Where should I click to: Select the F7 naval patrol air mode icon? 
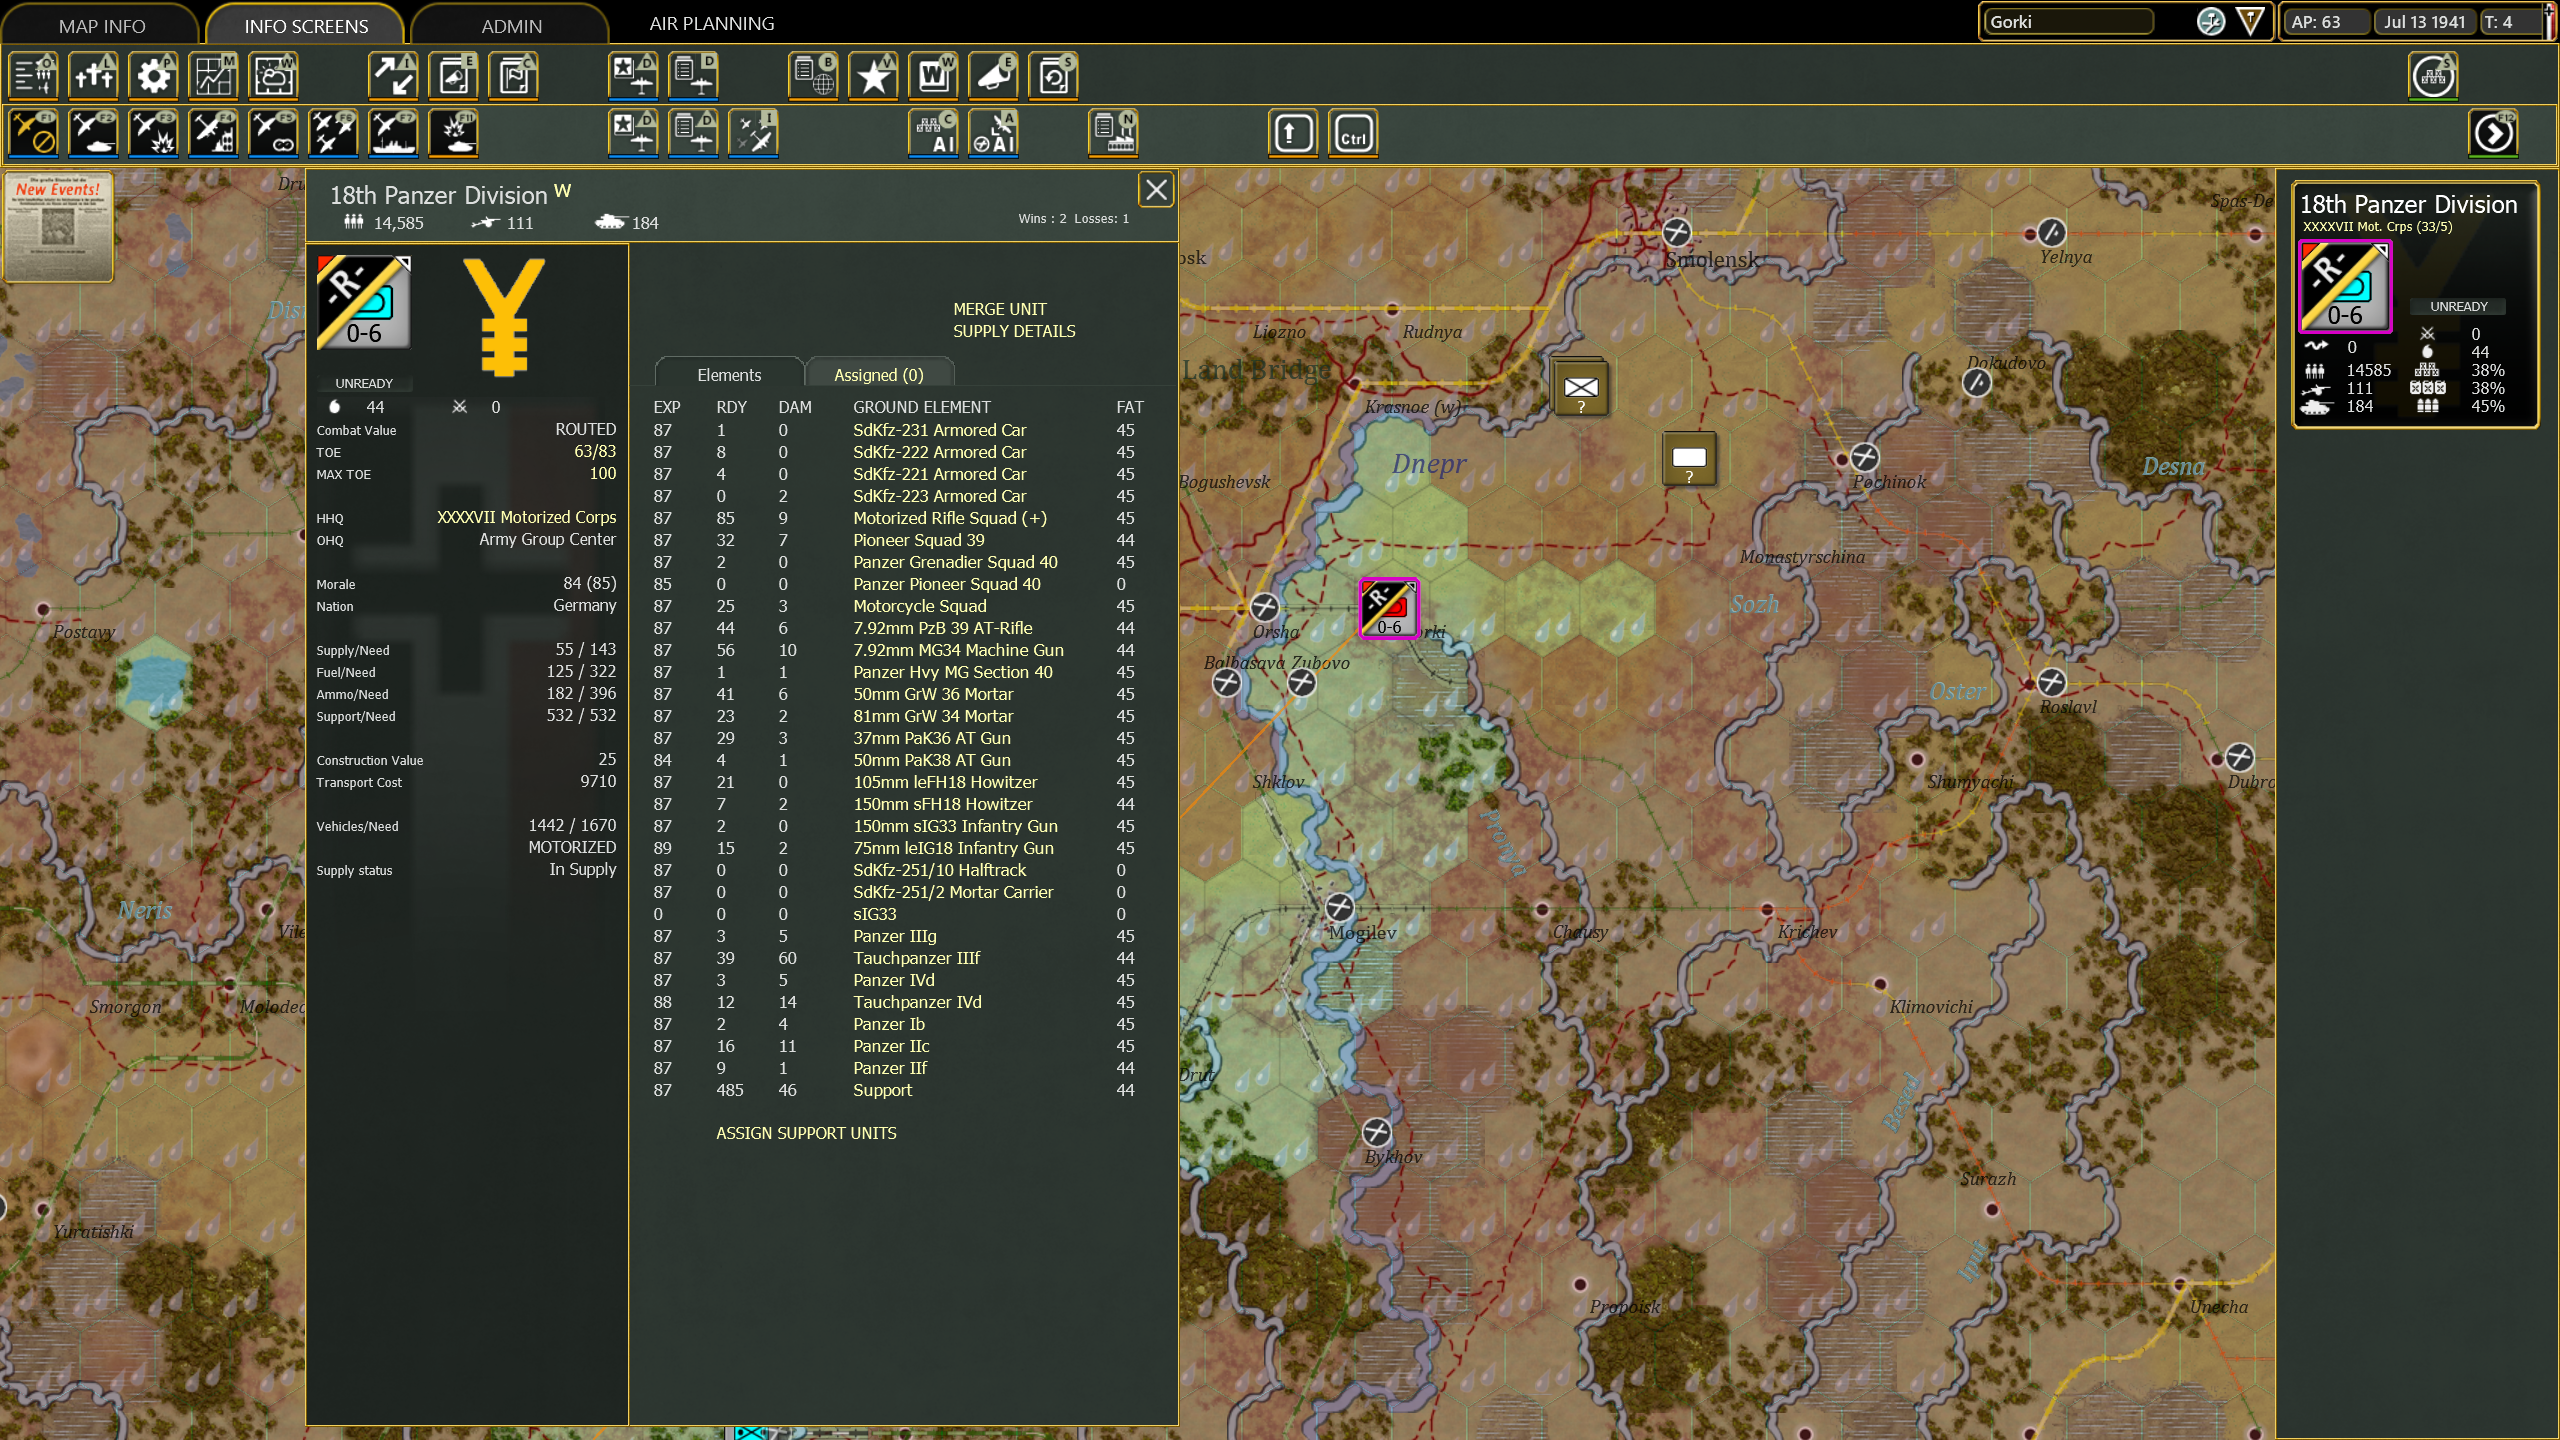coord(394,133)
